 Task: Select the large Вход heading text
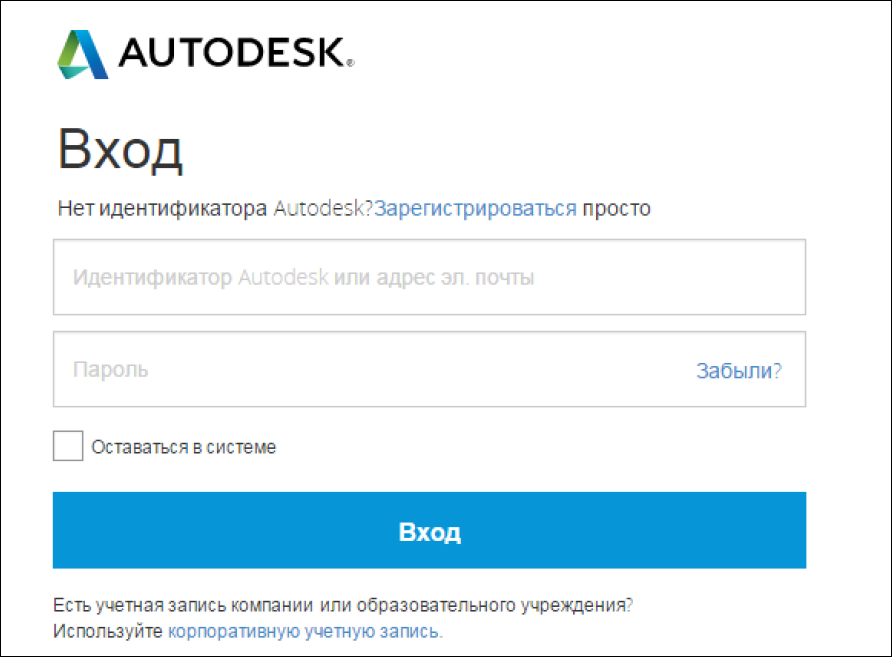click(120, 150)
